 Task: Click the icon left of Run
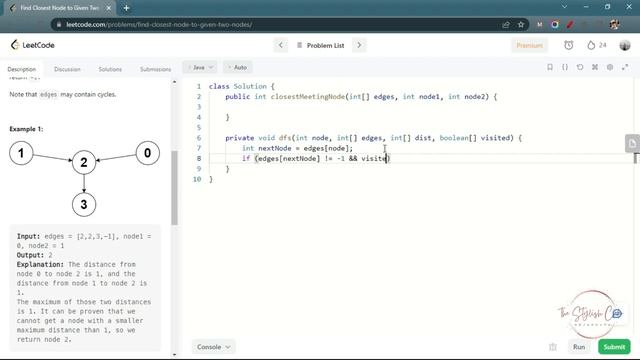(x=553, y=347)
